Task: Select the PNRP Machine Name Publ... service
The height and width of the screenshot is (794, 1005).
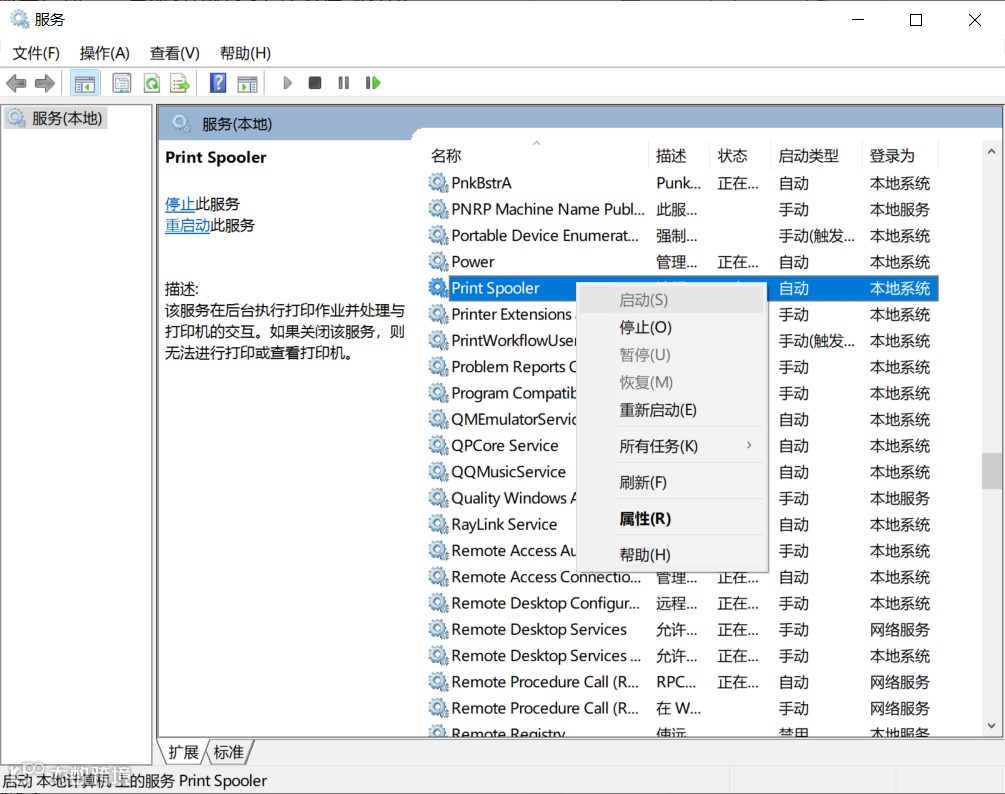Action: (682, 210)
